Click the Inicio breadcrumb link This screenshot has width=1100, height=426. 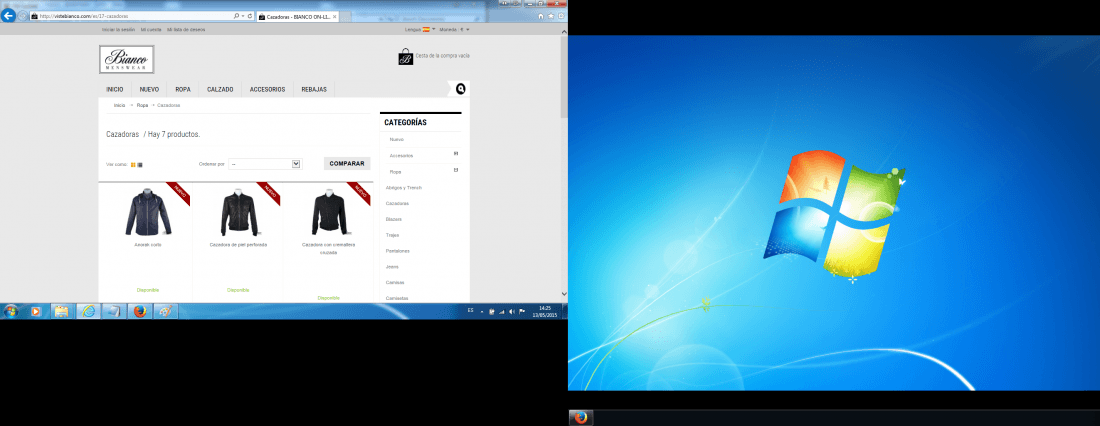pyautogui.click(x=119, y=105)
